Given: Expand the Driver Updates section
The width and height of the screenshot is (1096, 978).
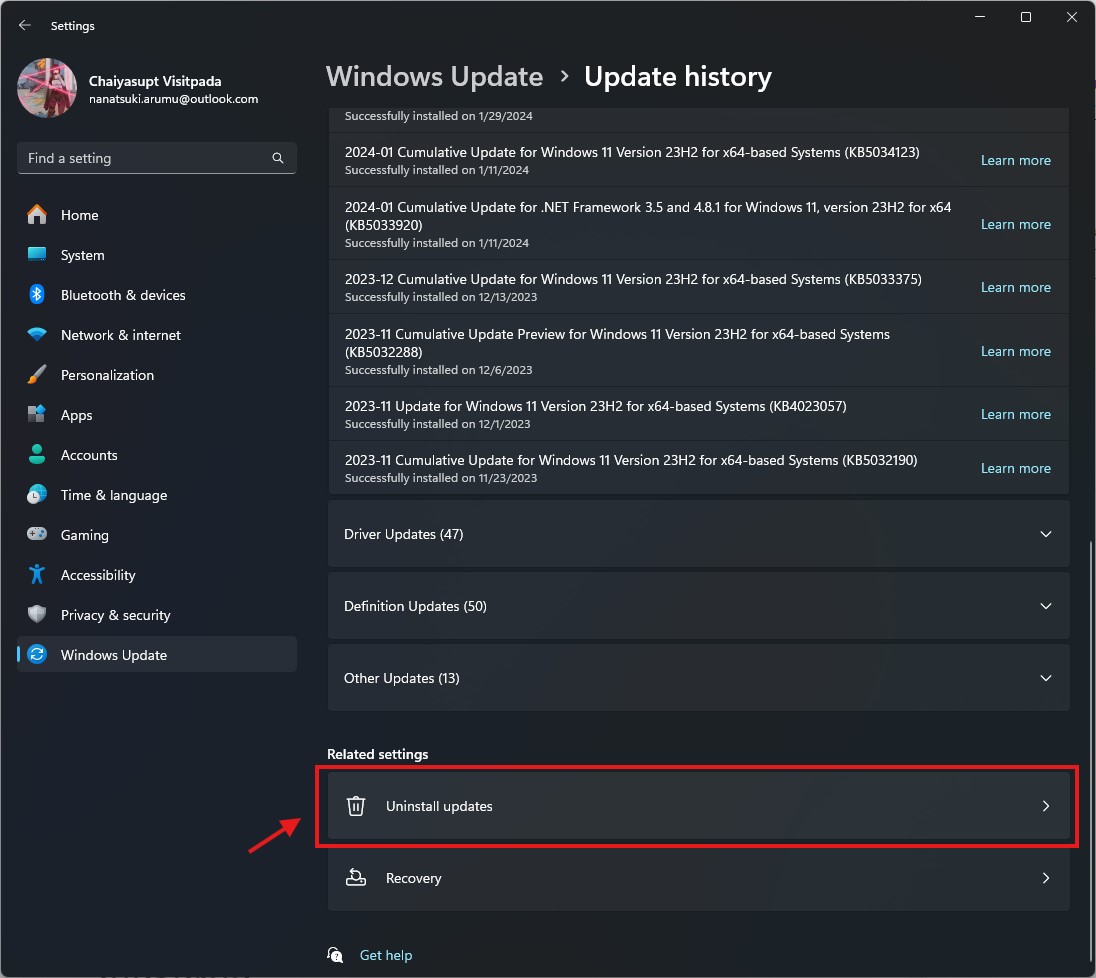Looking at the screenshot, I should point(698,534).
